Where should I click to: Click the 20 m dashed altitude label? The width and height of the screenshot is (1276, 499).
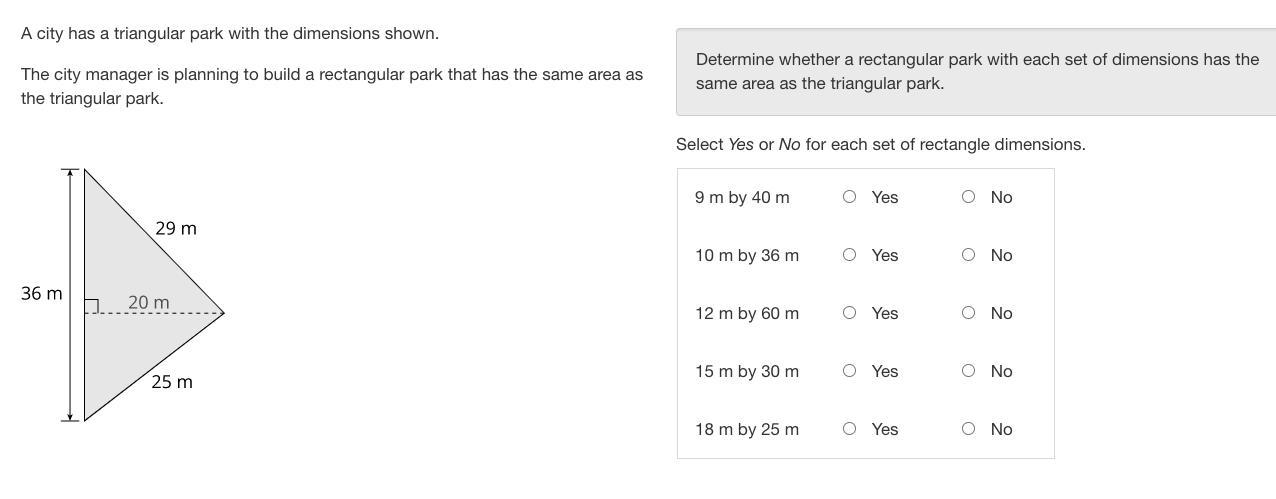[148, 302]
